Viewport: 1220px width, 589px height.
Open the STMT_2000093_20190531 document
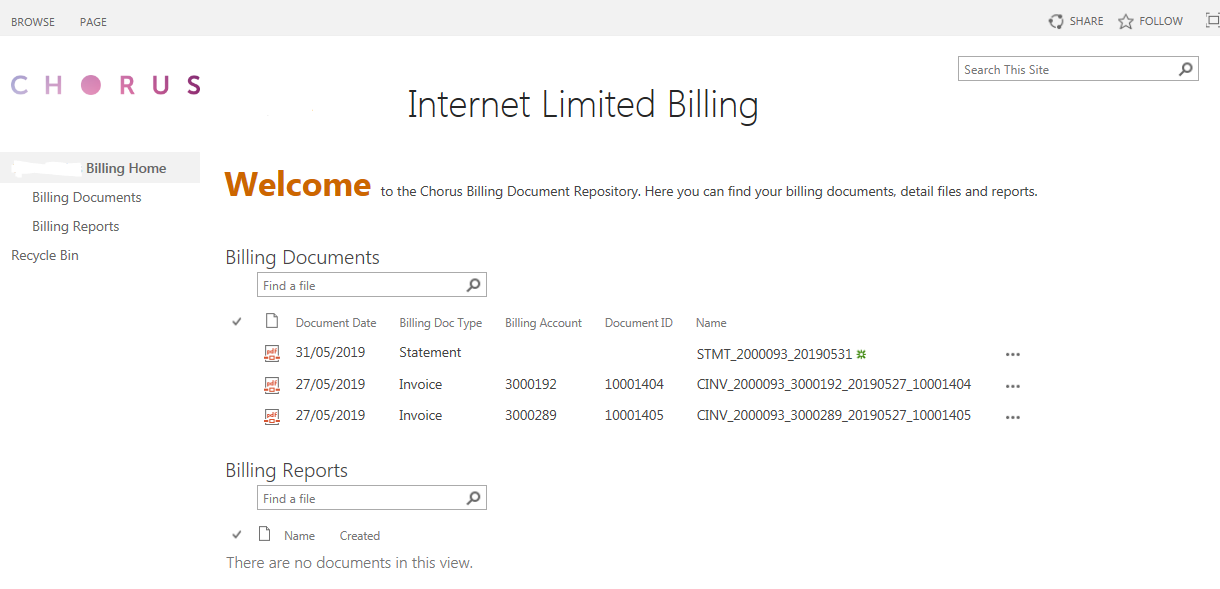pyautogui.click(x=774, y=353)
